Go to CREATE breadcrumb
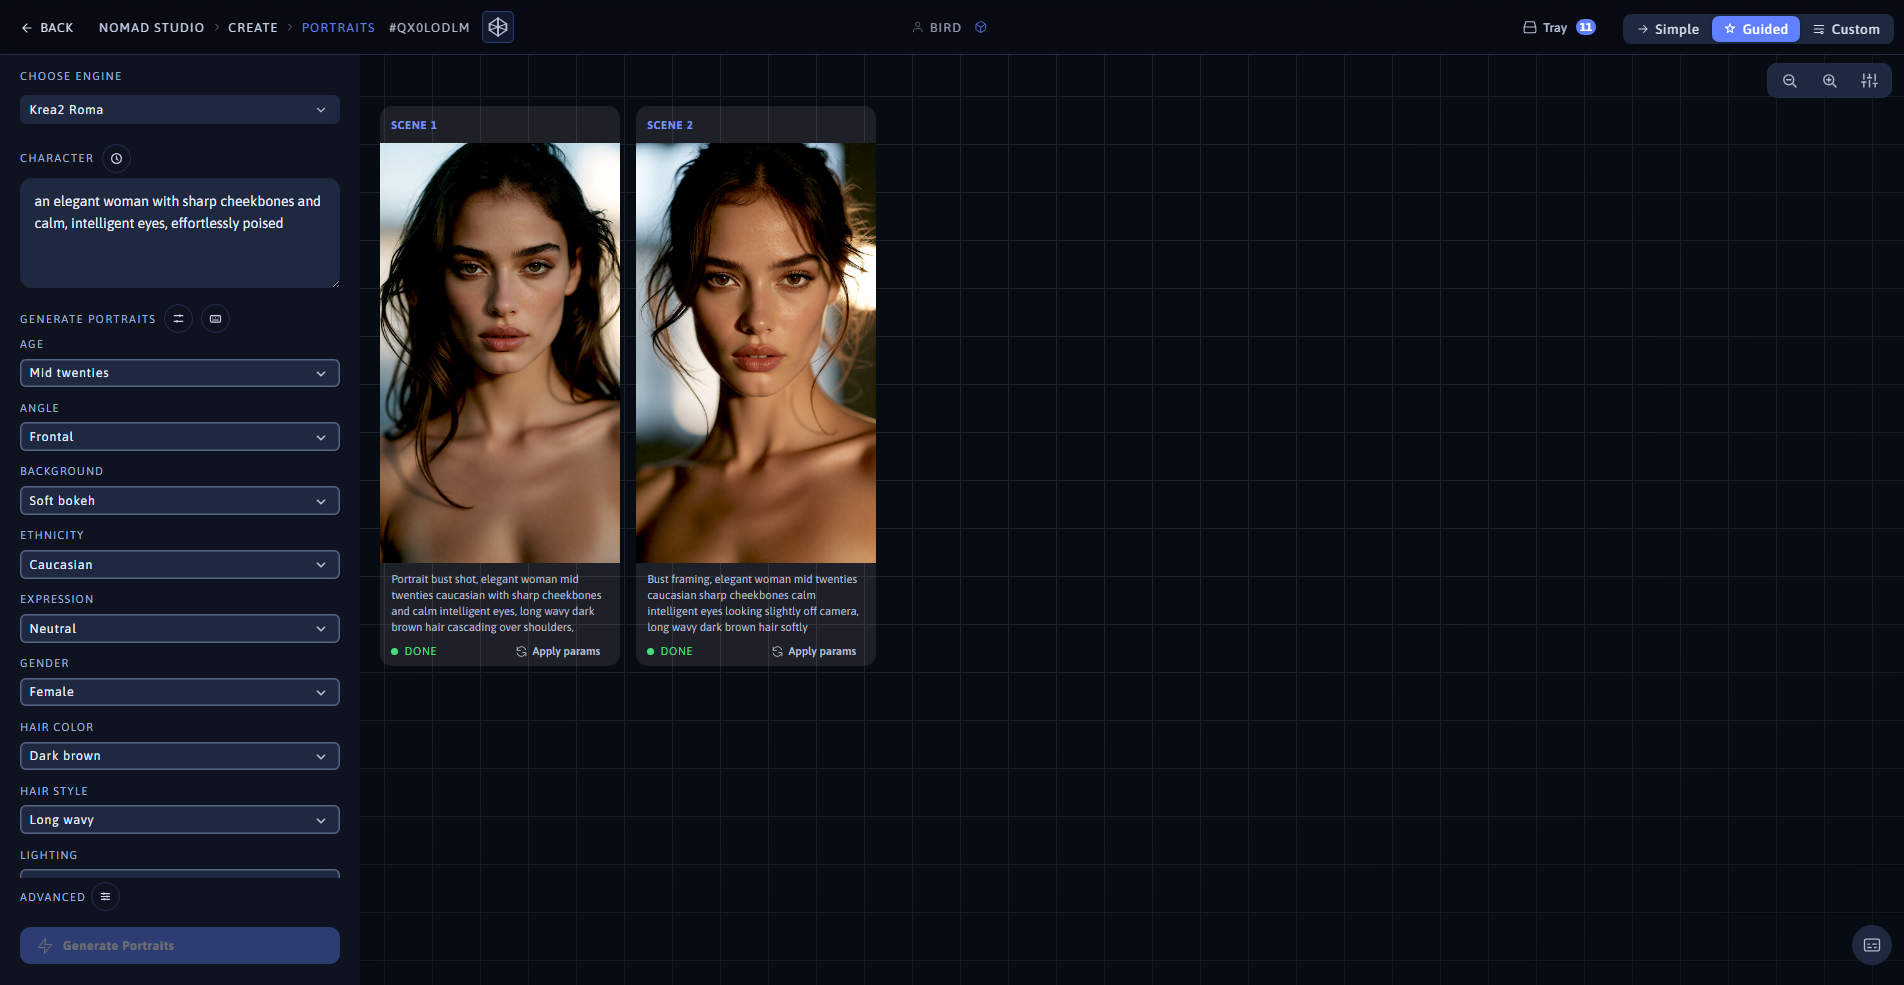The height and width of the screenshot is (985, 1904). (x=253, y=28)
